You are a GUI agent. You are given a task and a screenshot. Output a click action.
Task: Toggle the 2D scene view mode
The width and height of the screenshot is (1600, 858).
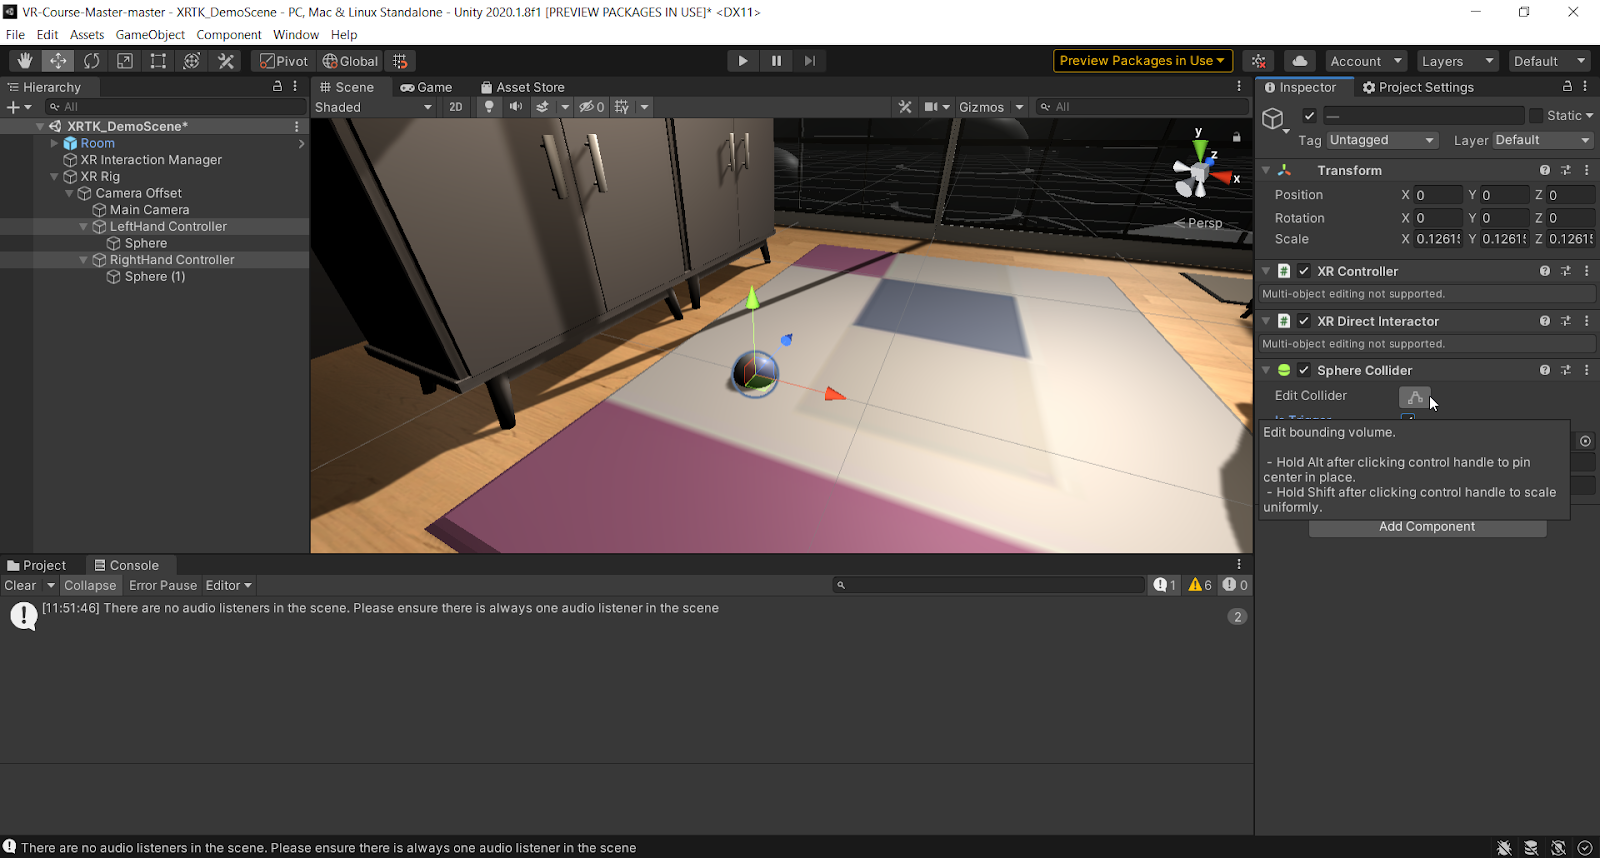456,107
